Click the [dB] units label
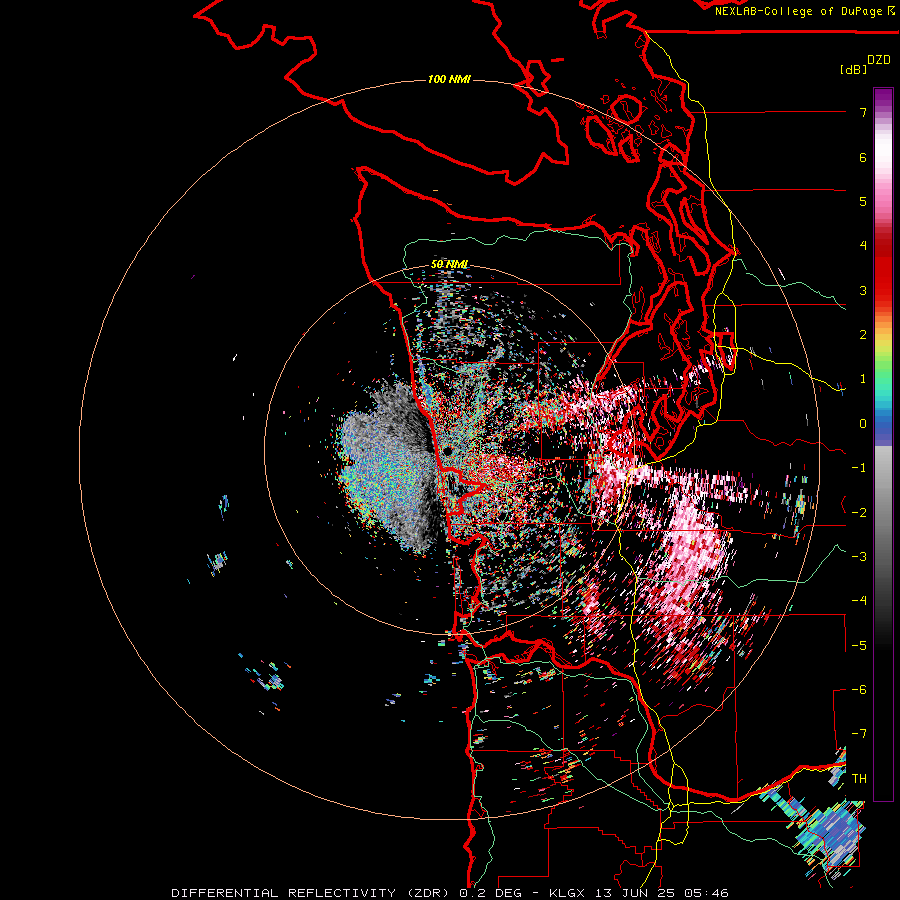The width and height of the screenshot is (900, 900). pos(854,69)
